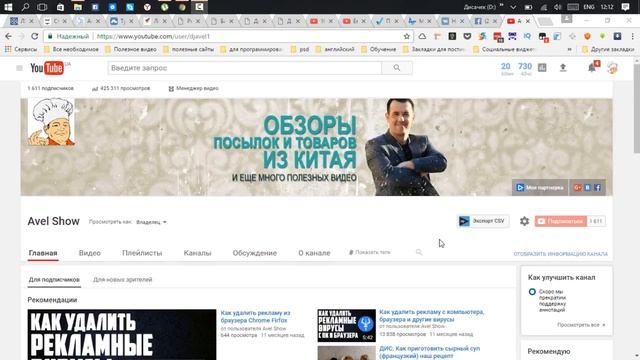Image resolution: width=640 pixels, height=360 pixels.
Task: Switch to the 'Видео' channel tab
Action: coord(90,253)
